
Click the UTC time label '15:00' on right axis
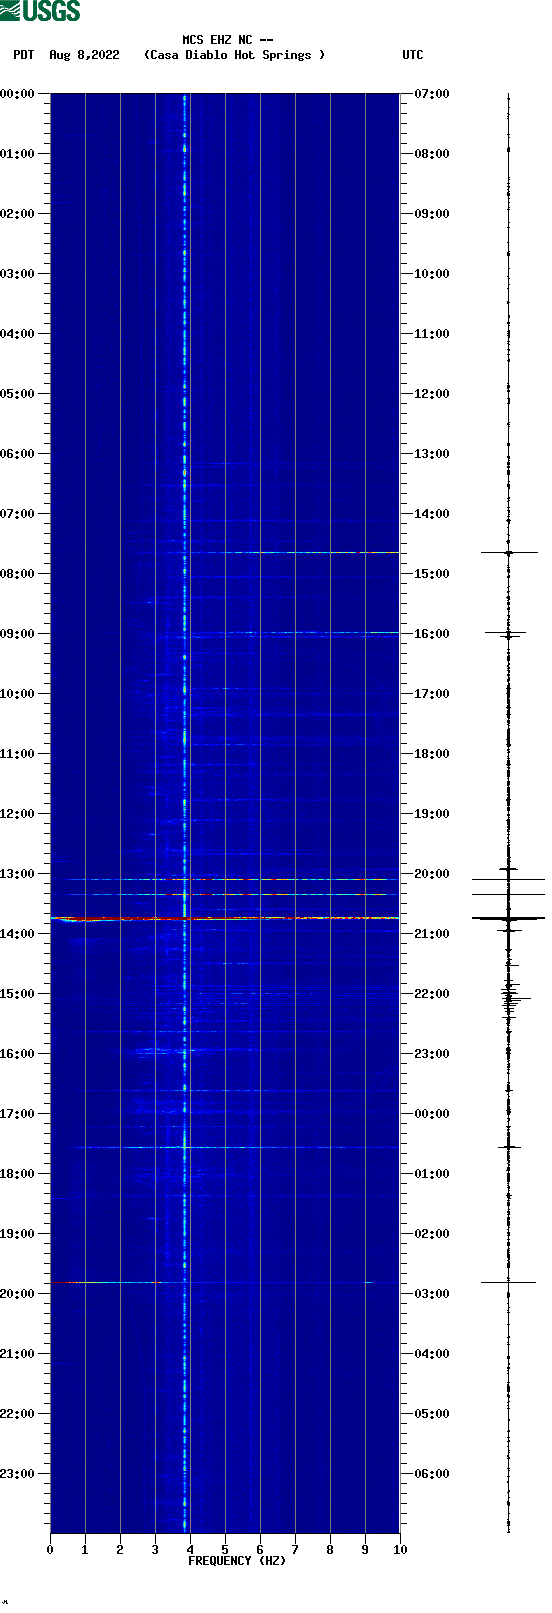pos(432,574)
